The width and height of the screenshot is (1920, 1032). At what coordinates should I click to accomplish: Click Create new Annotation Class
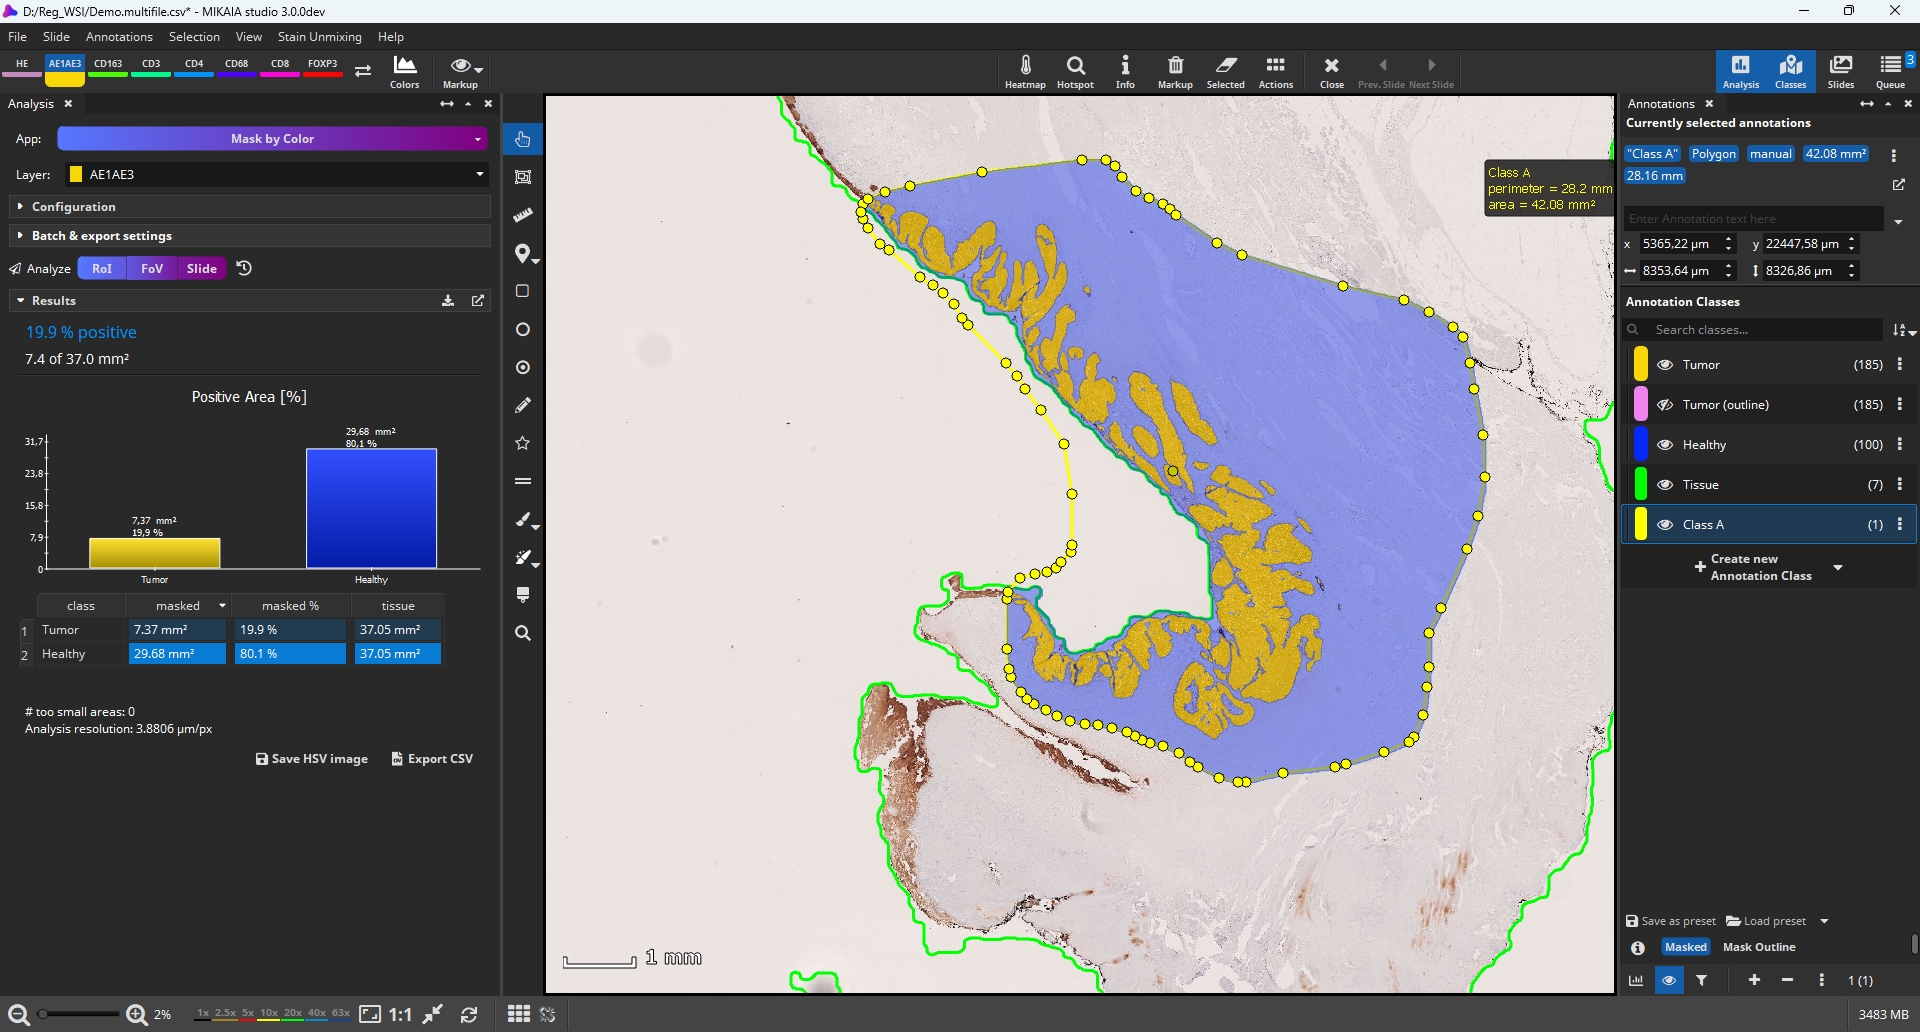[x=1759, y=567]
